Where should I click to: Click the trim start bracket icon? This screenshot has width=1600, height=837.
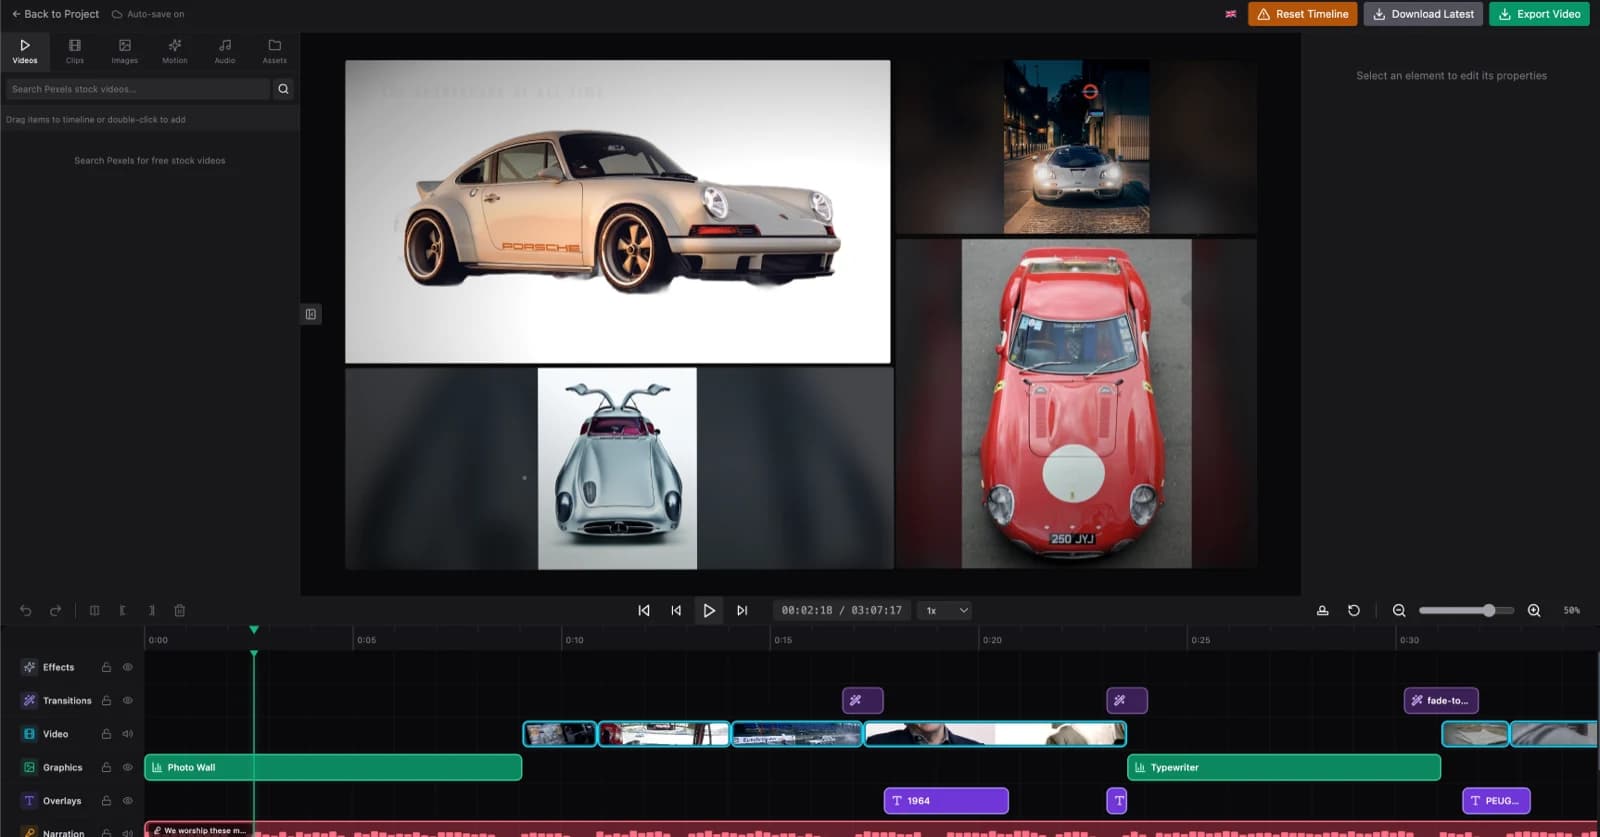coord(123,610)
